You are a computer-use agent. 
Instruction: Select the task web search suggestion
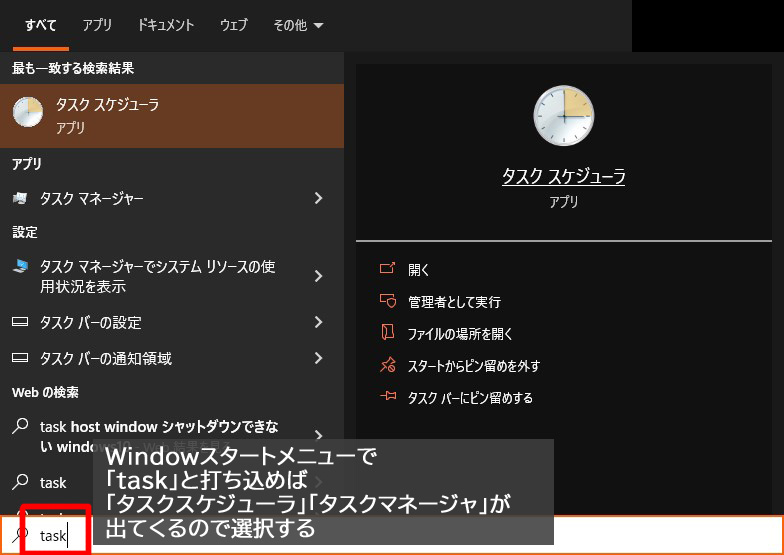coord(53,482)
